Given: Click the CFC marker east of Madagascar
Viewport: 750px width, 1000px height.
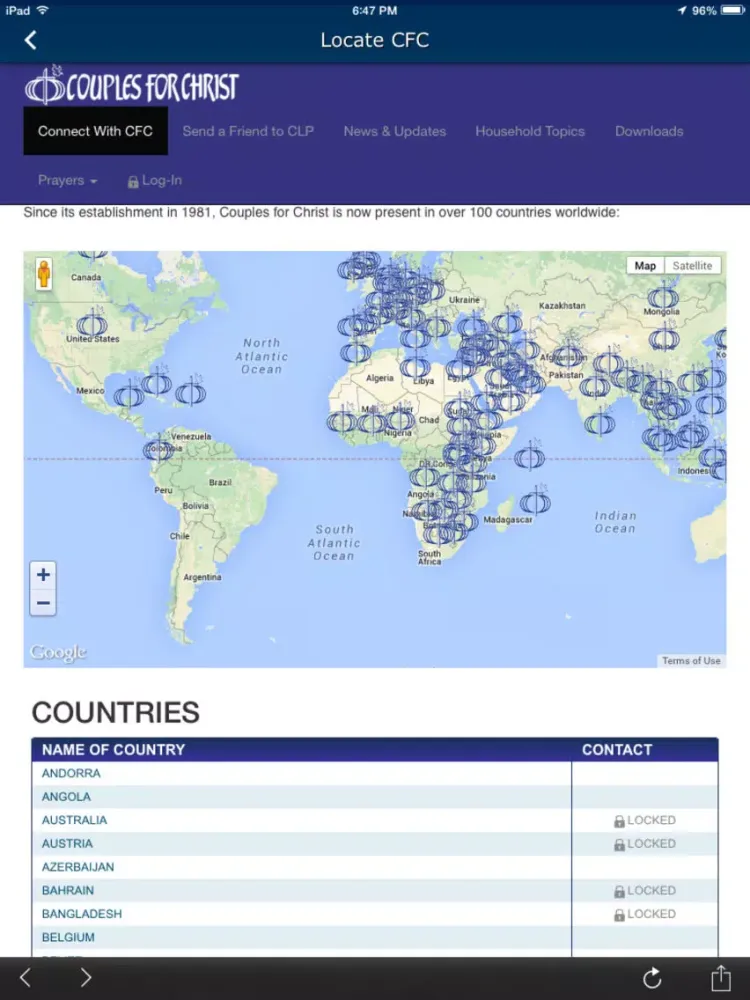Looking at the screenshot, I should click(x=534, y=501).
